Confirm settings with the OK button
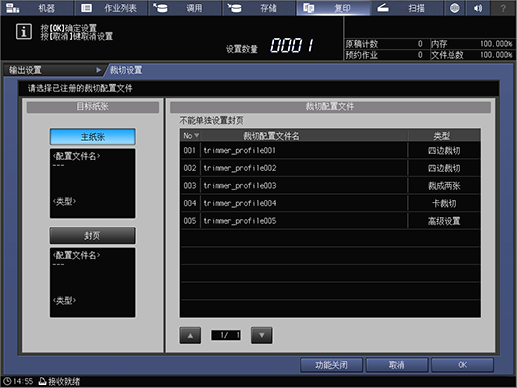The height and width of the screenshot is (388, 517). pyautogui.click(x=462, y=365)
